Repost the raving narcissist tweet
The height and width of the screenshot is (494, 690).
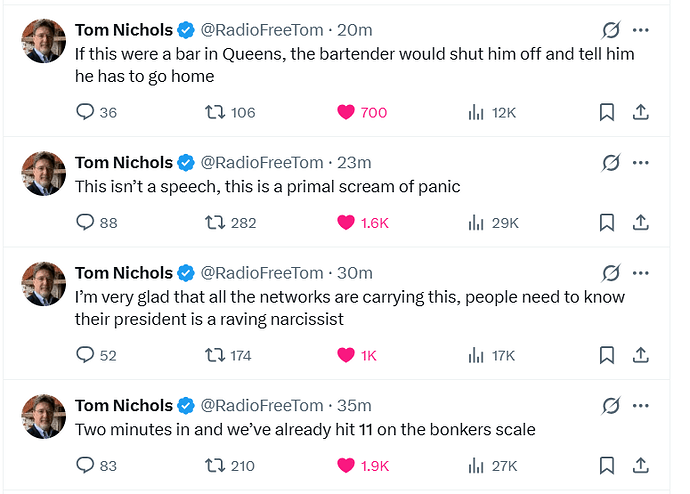click(x=214, y=355)
